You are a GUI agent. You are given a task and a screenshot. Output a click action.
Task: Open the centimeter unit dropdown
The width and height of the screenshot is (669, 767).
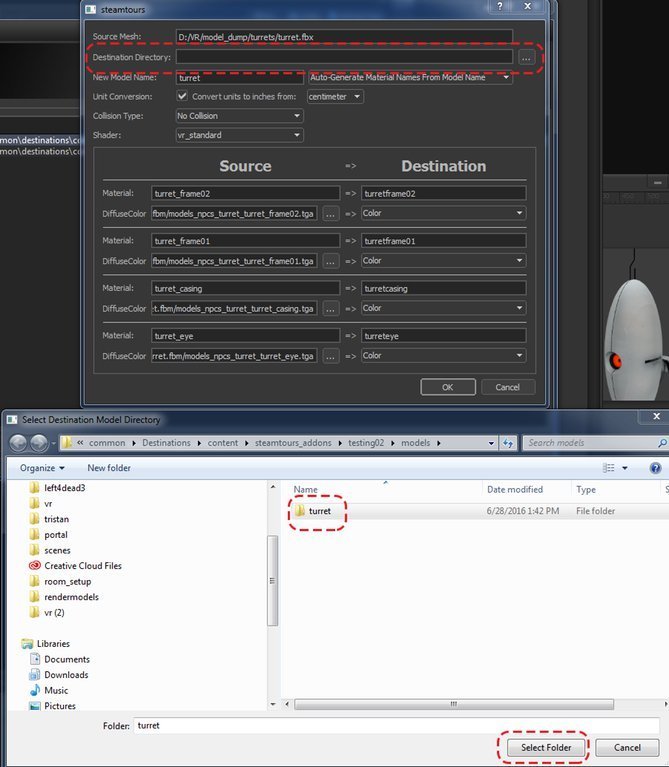pyautogui.click(x=335, y=97)
